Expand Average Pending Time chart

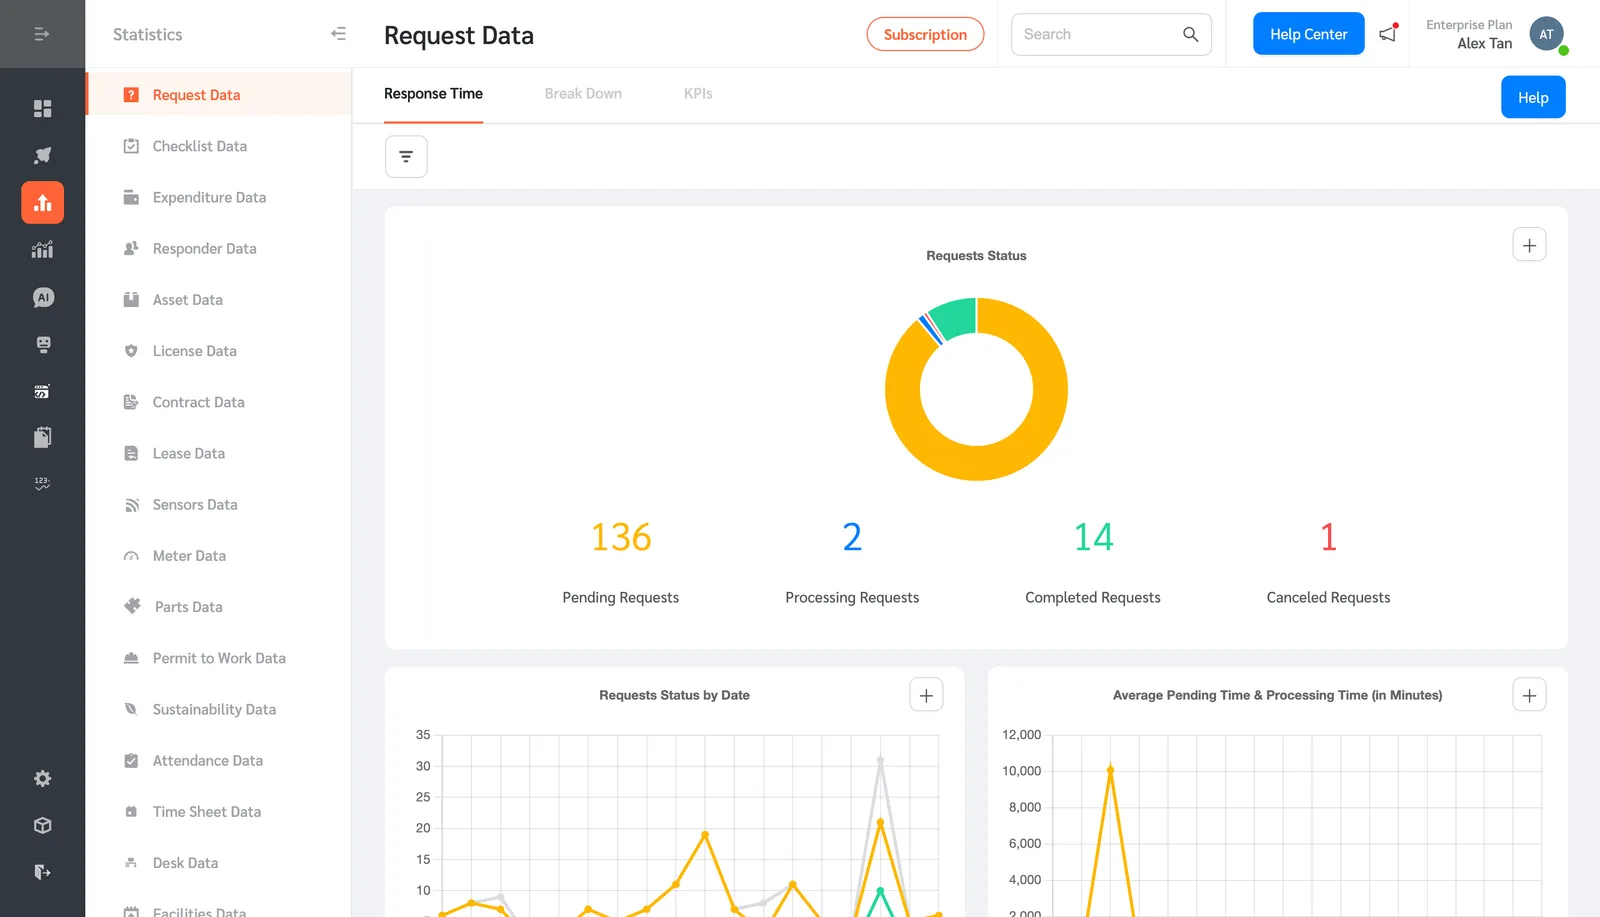[x=1529, y=695]
